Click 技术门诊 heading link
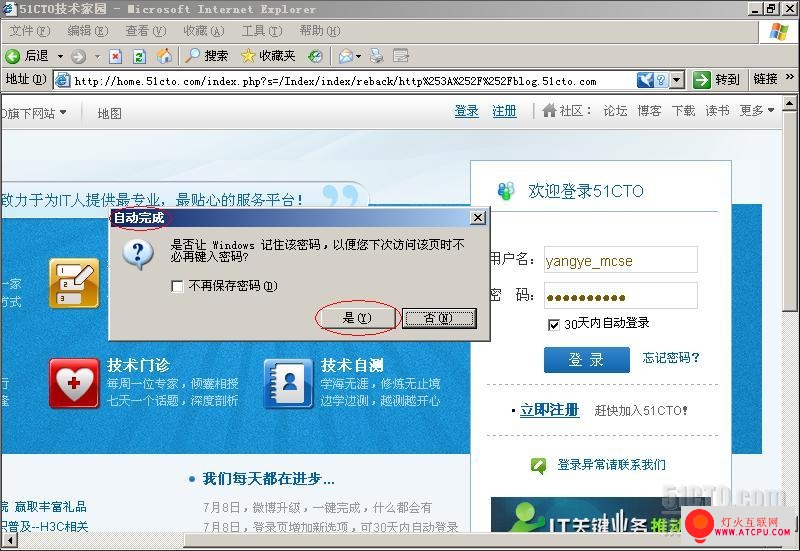This screenshot has width=800, height=551. coord(138,365)
